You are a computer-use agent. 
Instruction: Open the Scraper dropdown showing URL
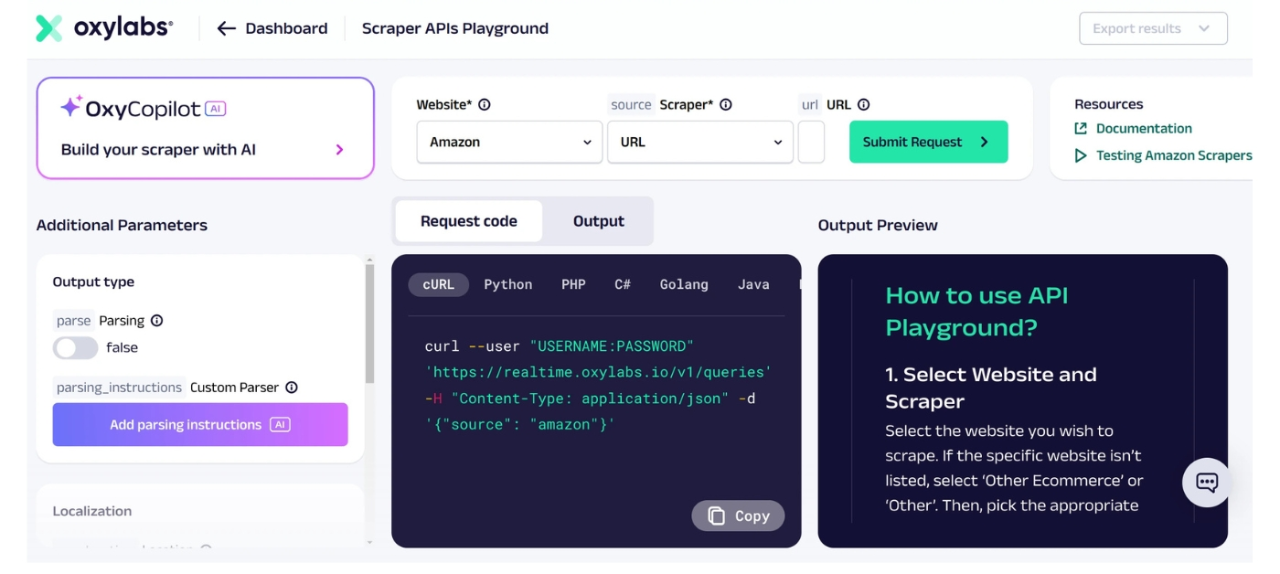700,142
